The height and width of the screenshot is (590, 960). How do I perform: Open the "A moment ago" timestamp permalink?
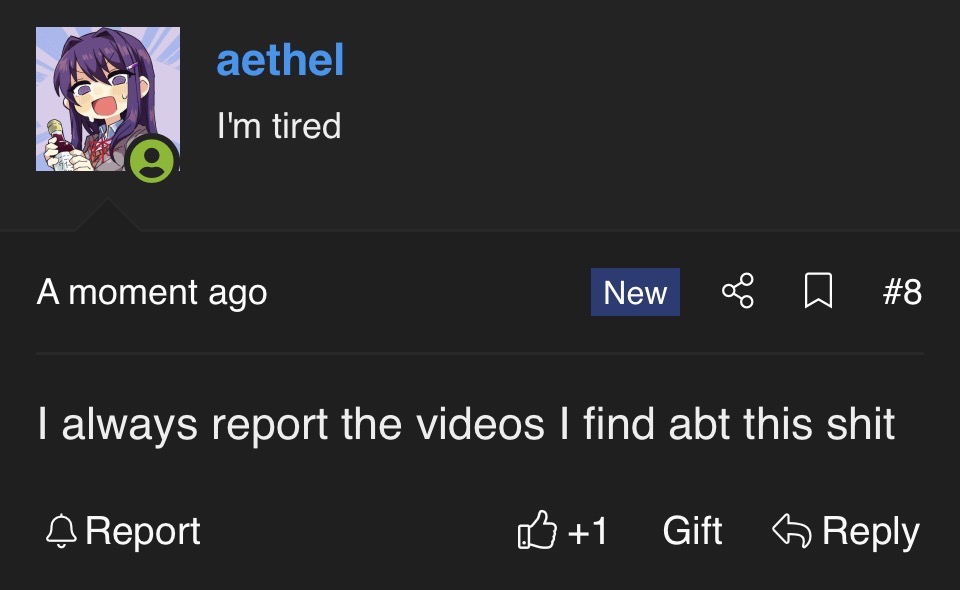pyautogui.click(x=152, y=293)
